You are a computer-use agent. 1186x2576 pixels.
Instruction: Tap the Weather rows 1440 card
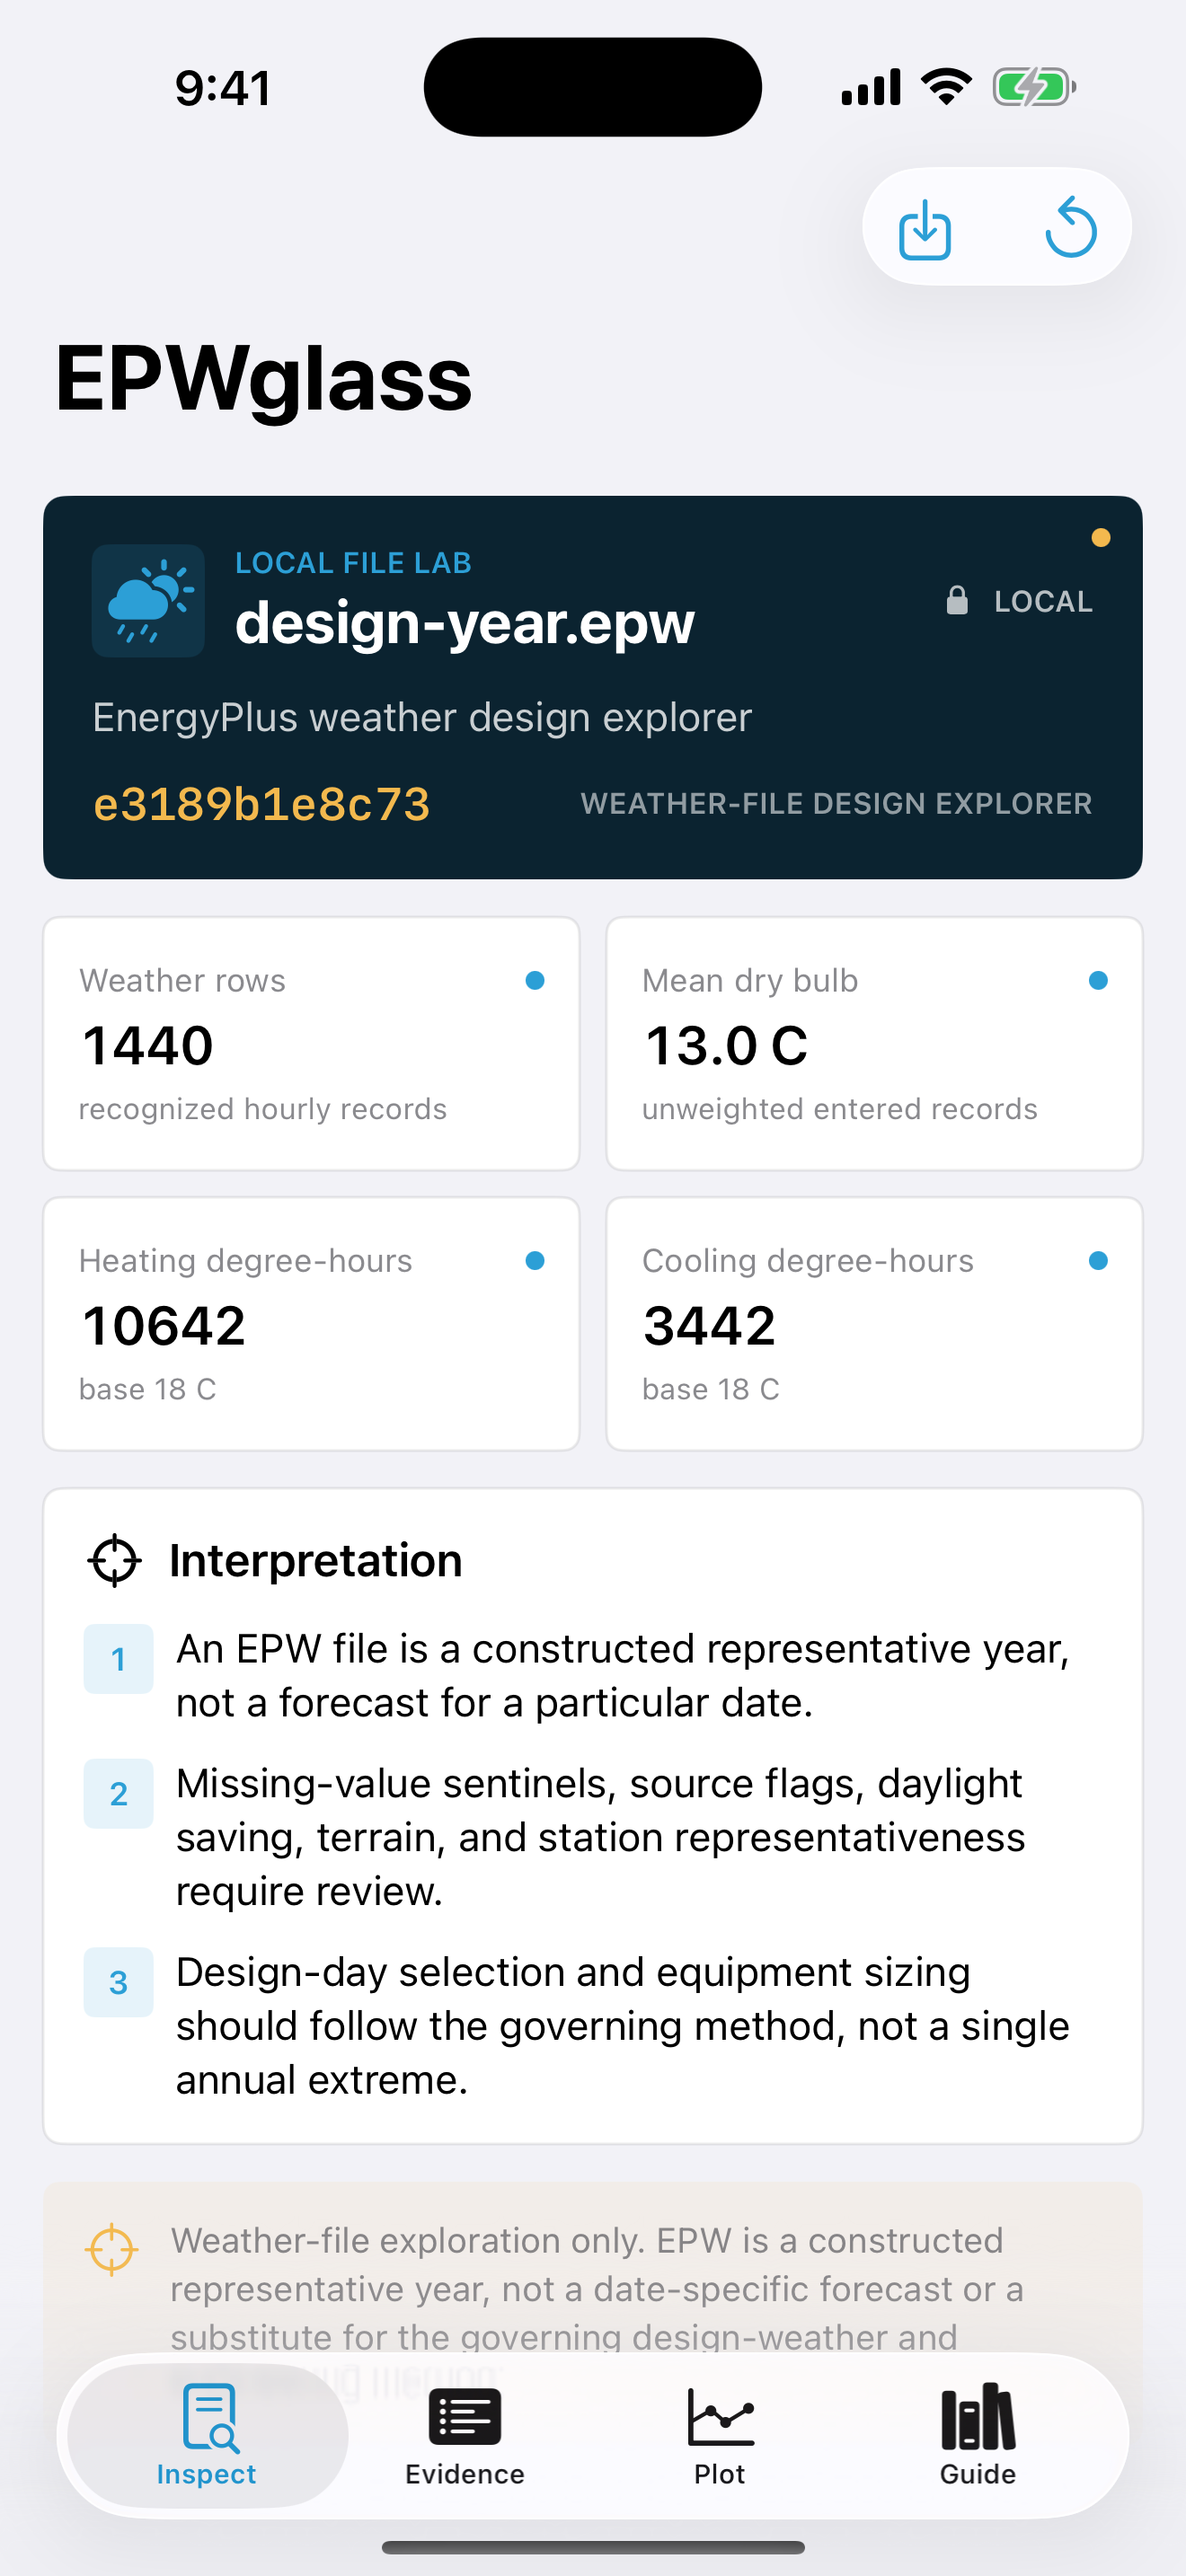tap(311, 1043)
